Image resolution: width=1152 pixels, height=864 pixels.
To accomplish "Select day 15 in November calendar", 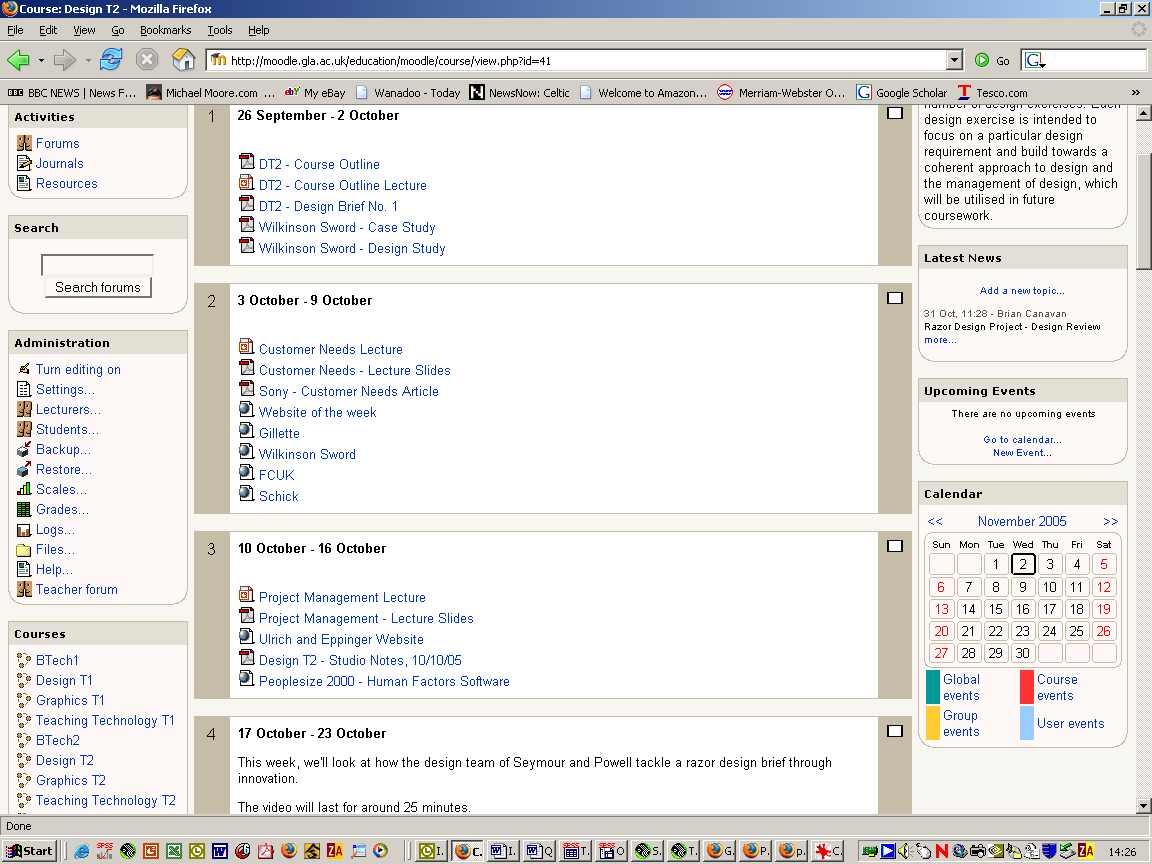I will [x=996, y=609].
